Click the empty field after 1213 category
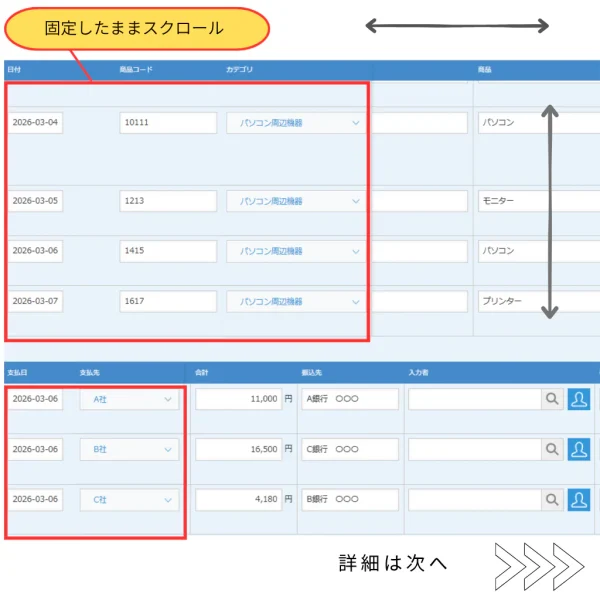Image resolution: width=600 pixels, height=600 pixels. [x=419, y=201]
